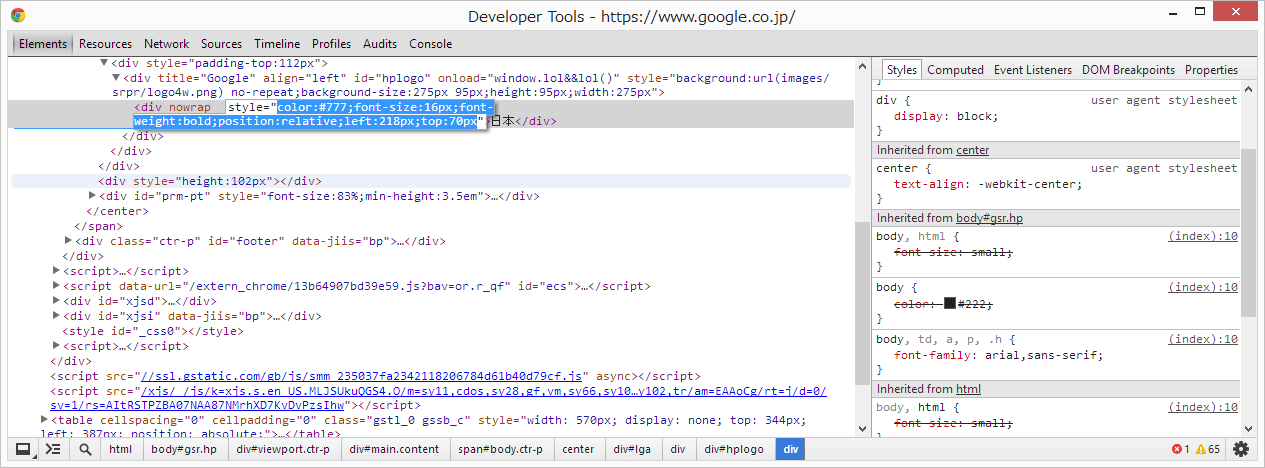Click the text-align: -webkit-center property
This screenshot has width=1265, height=468.
point(988,184)
